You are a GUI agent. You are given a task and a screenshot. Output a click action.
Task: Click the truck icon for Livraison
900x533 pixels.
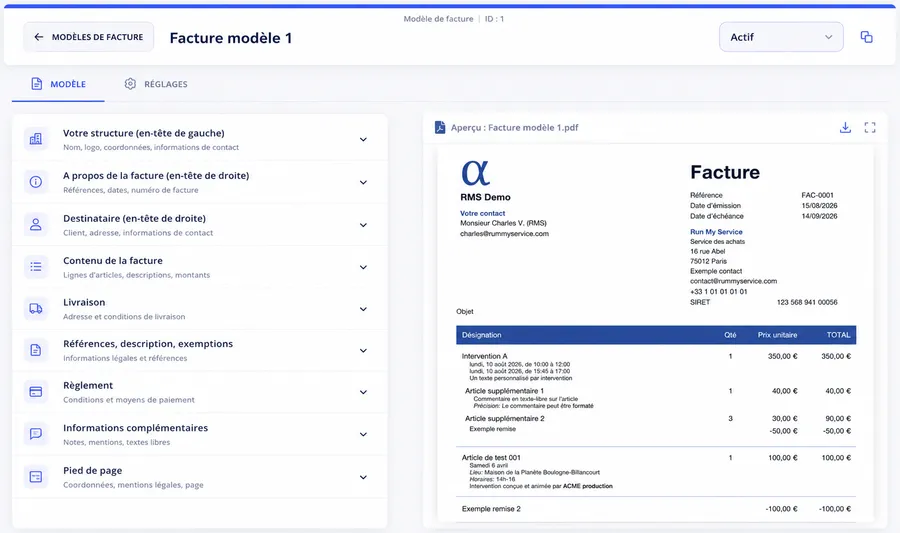(36, 309)
